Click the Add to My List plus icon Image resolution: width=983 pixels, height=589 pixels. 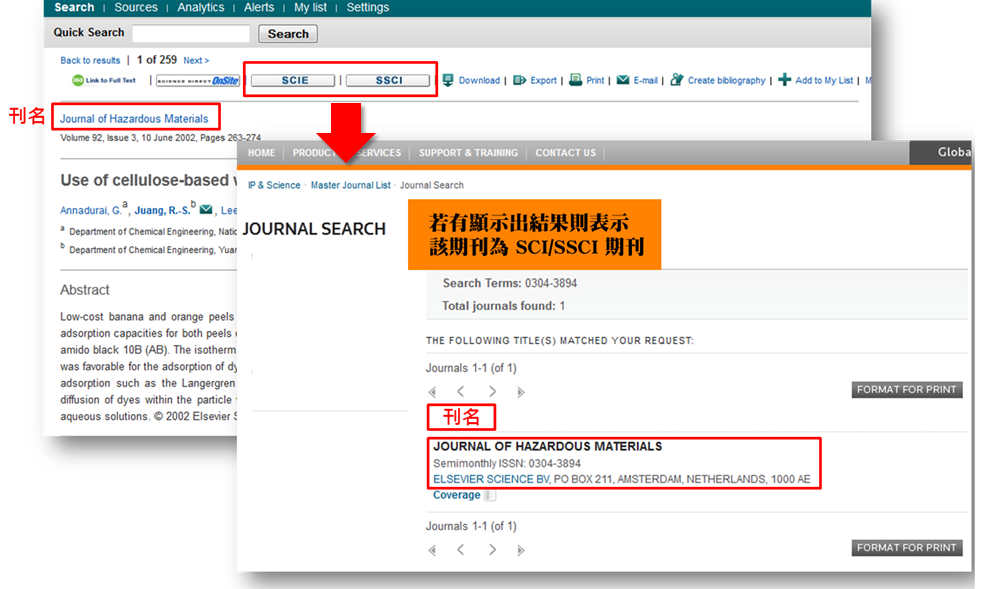(x=784, y=80)
